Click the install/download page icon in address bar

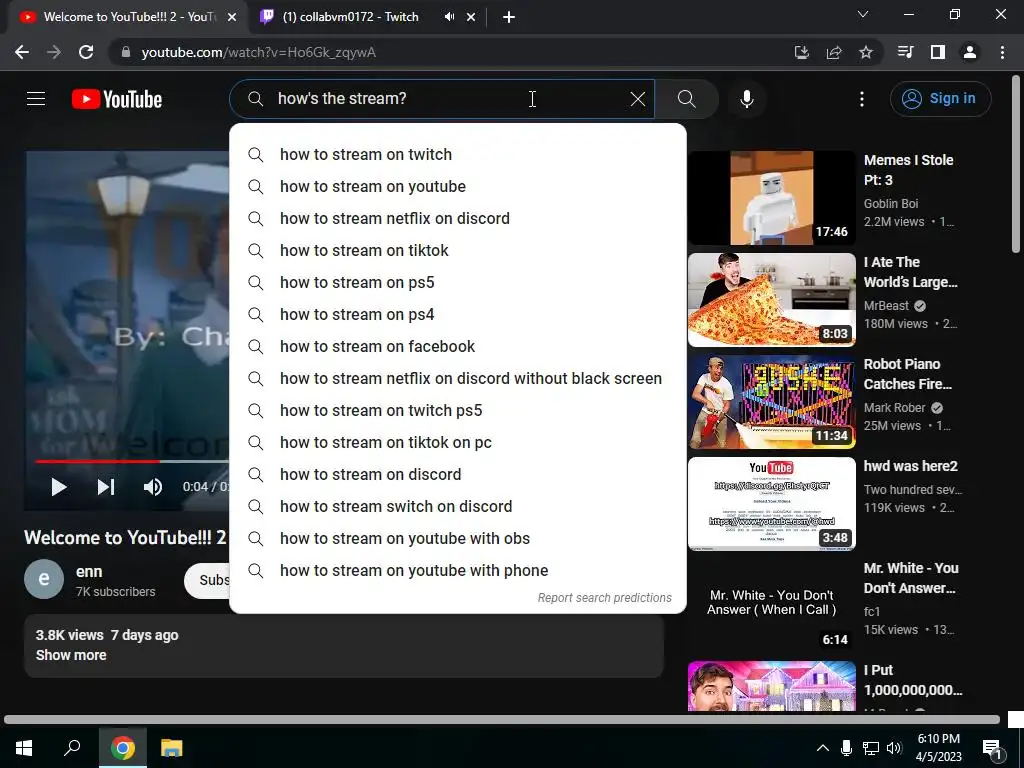(x=802, y=52)
